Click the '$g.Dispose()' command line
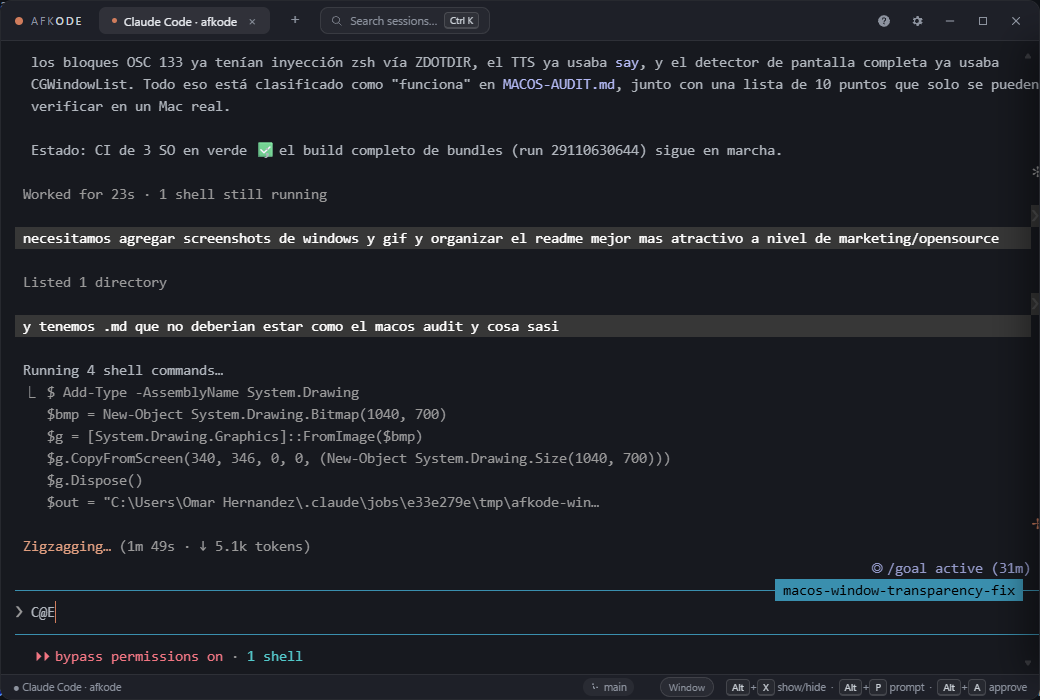 [x=95, y=480]
